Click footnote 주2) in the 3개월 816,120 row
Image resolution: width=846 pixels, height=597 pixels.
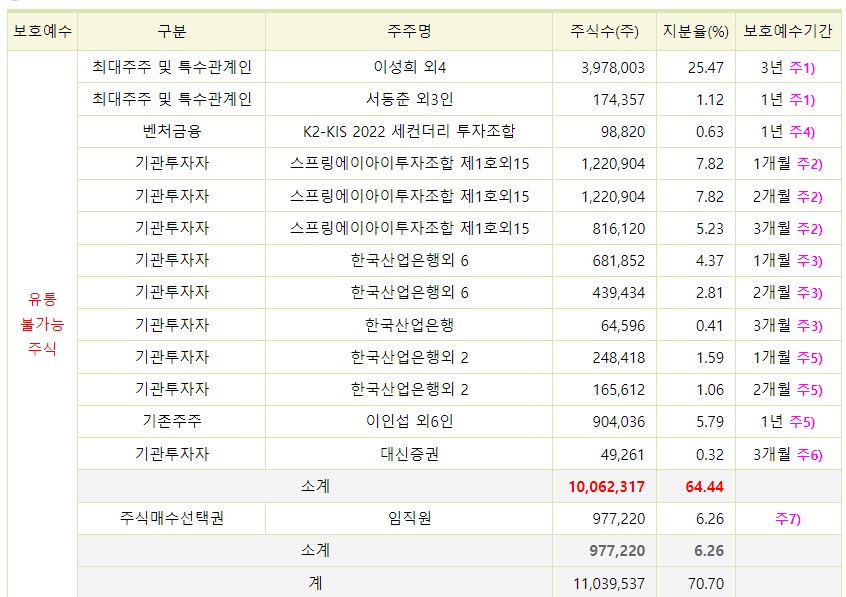coord(810,227)
